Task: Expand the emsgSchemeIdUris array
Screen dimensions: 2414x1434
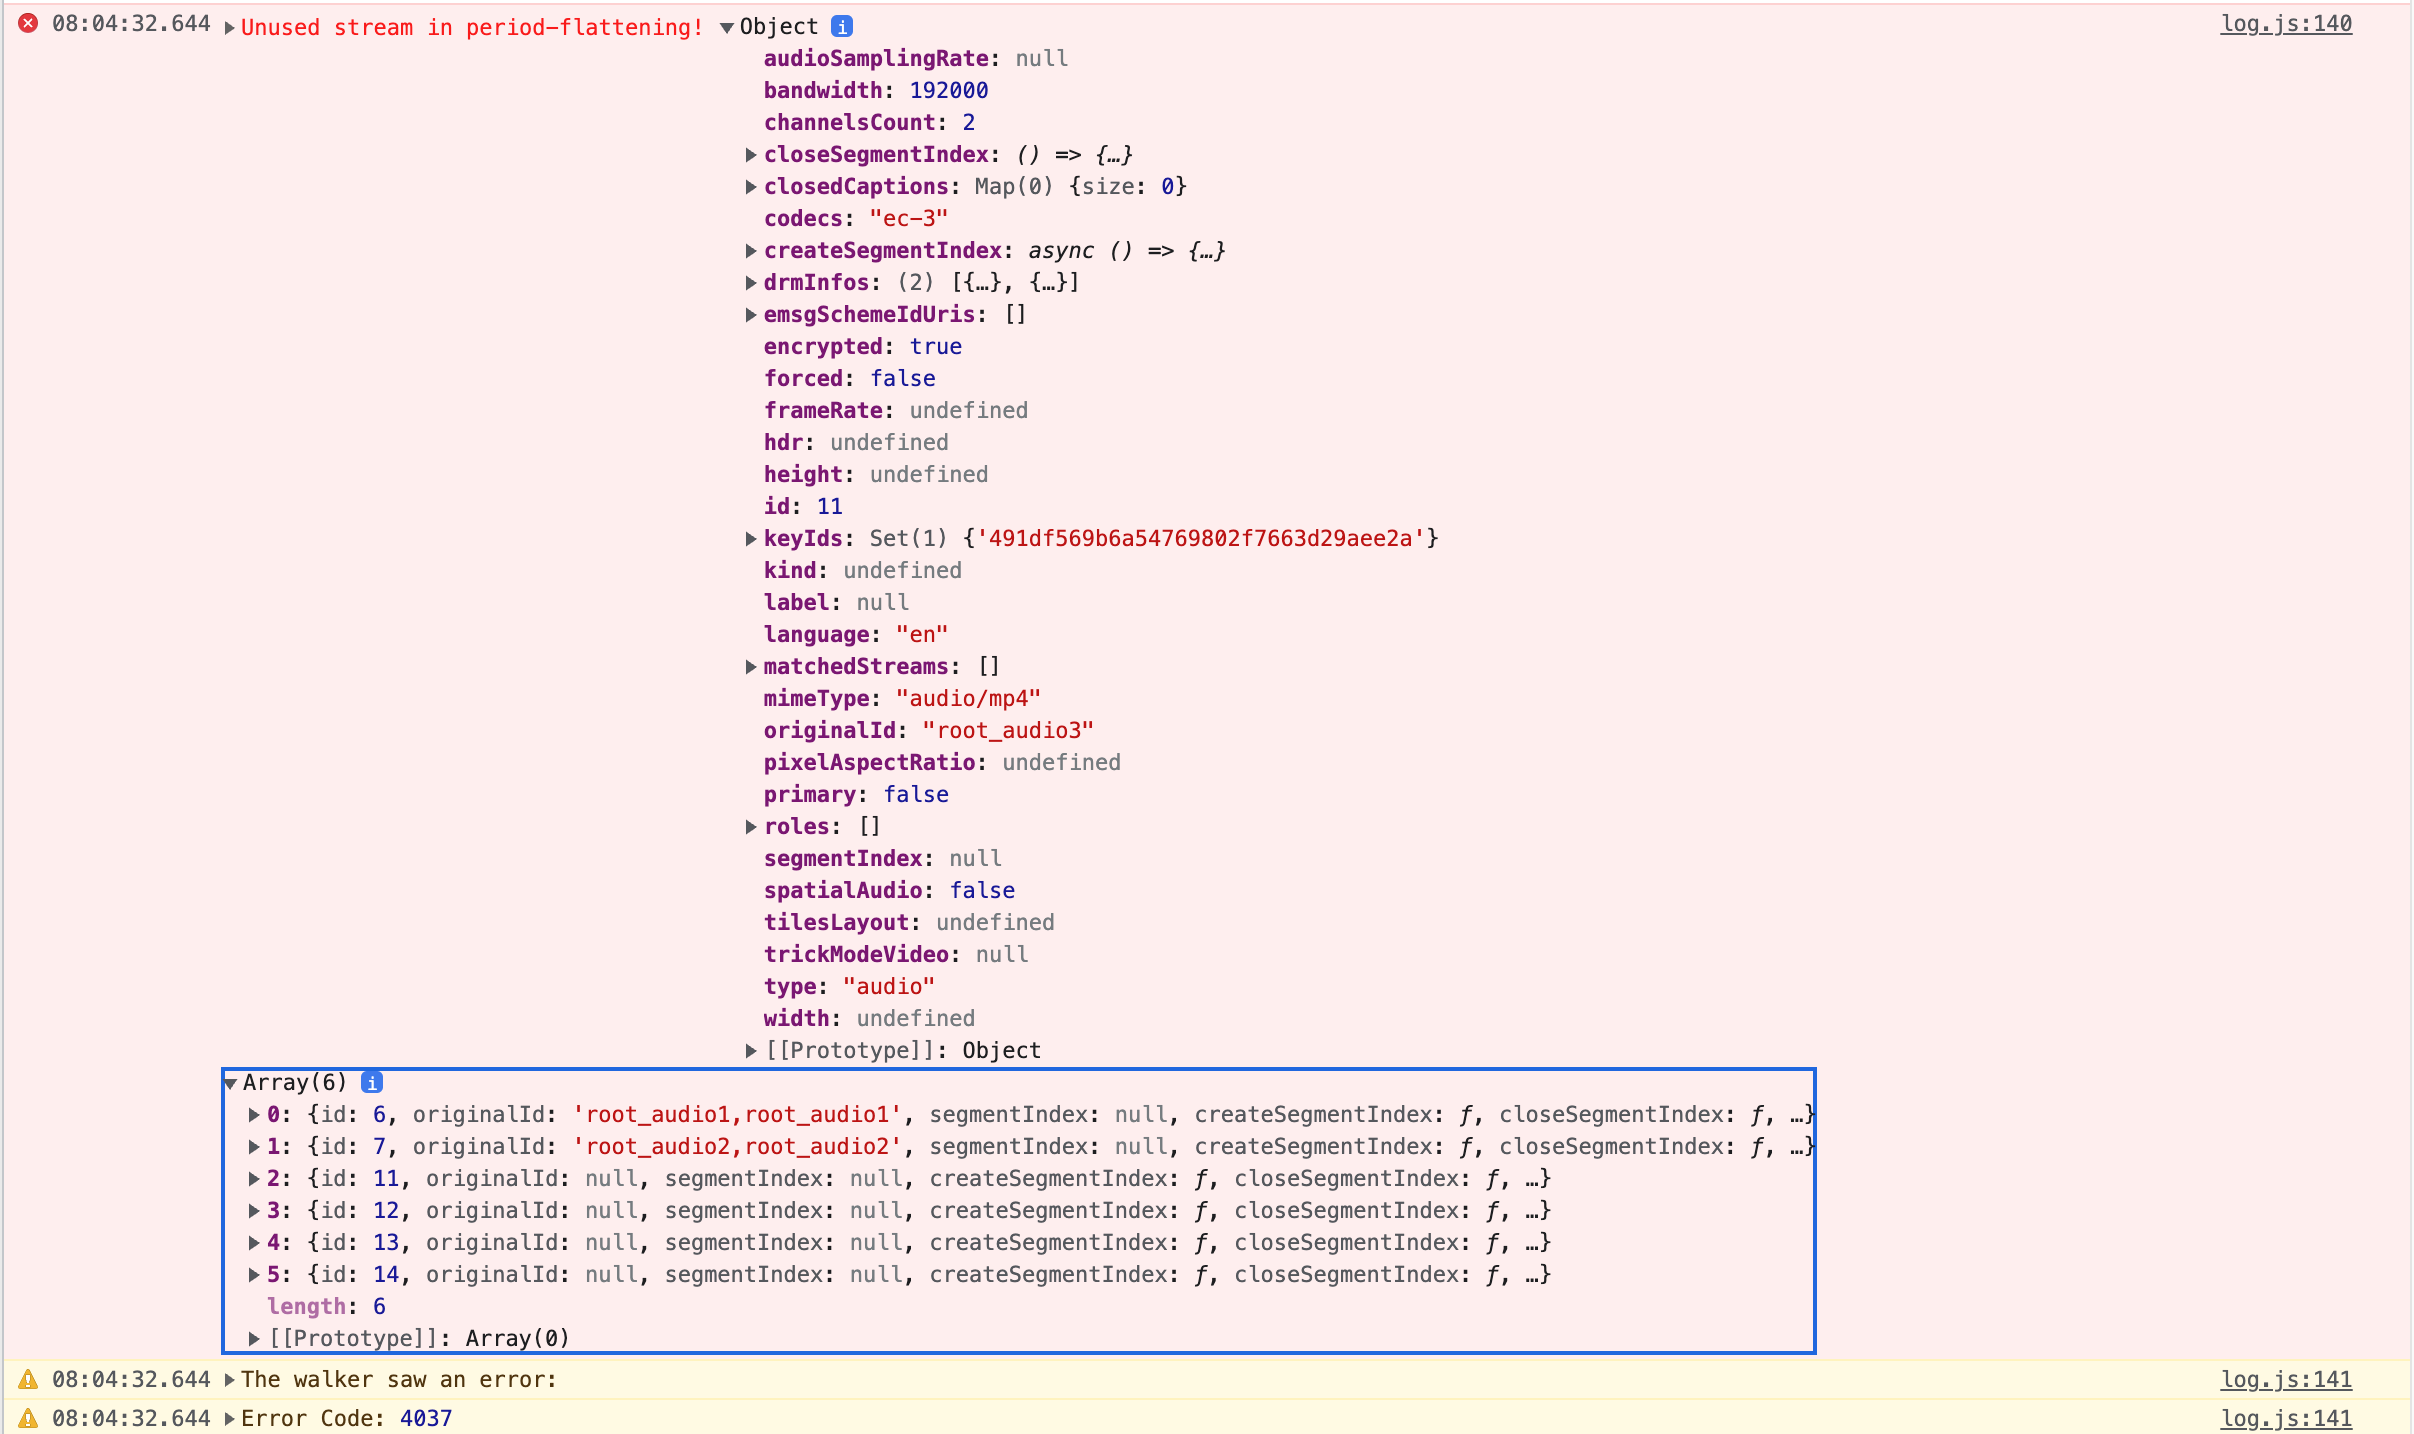Action: click(x=751, y=315)
